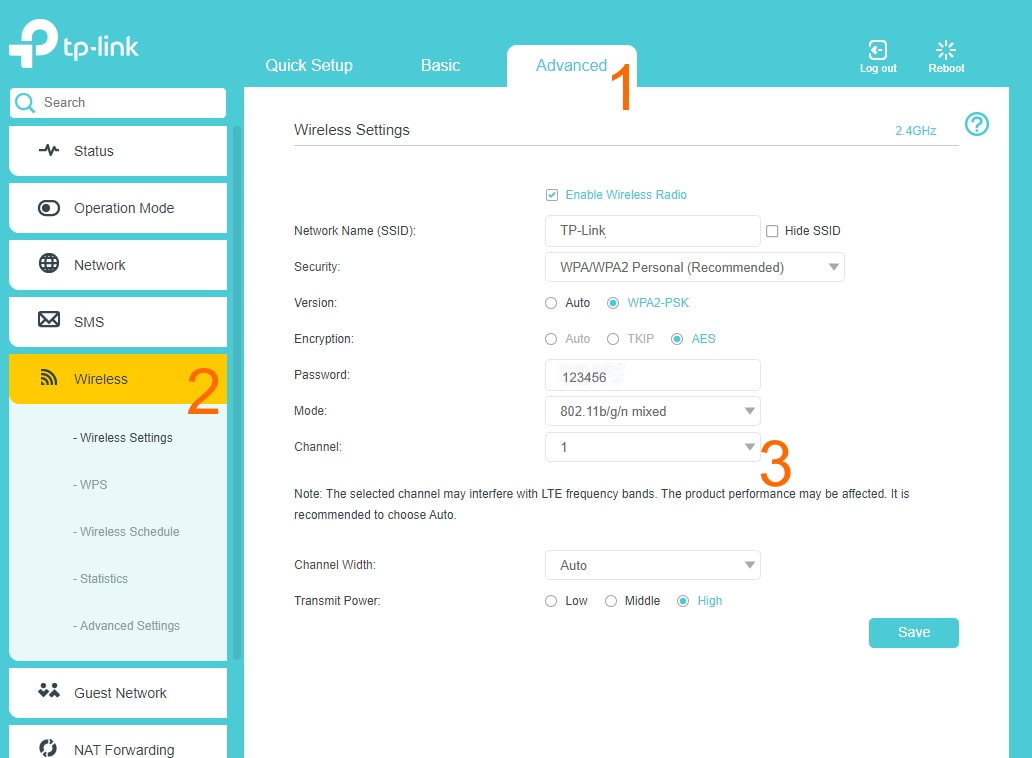Viewport: 1032px width, 758px height.
Task: Check the Hide SSID checkbox
Action: (x=772, y=231)
